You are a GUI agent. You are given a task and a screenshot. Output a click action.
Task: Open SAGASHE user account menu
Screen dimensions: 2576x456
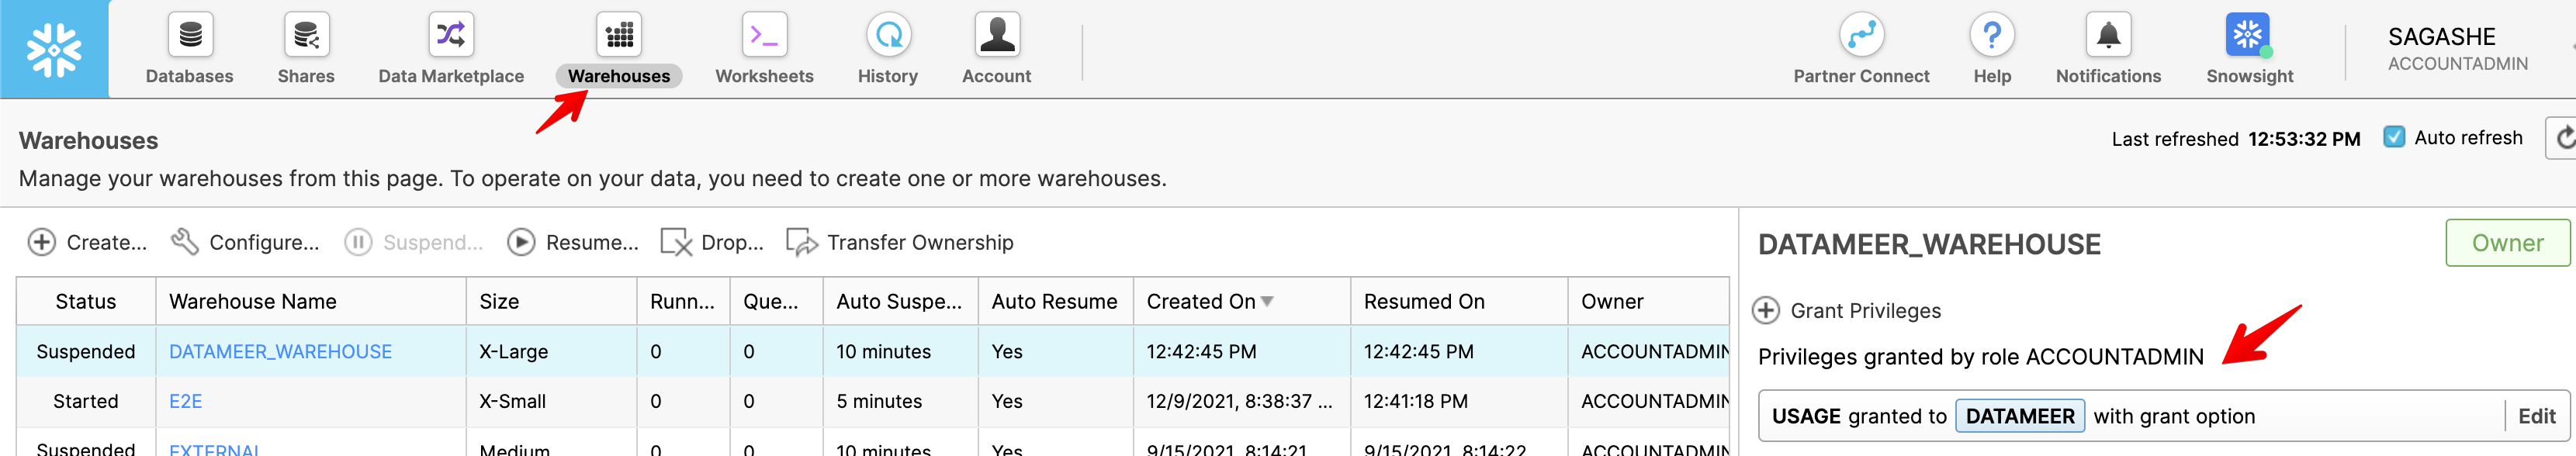coord(2456,49)
